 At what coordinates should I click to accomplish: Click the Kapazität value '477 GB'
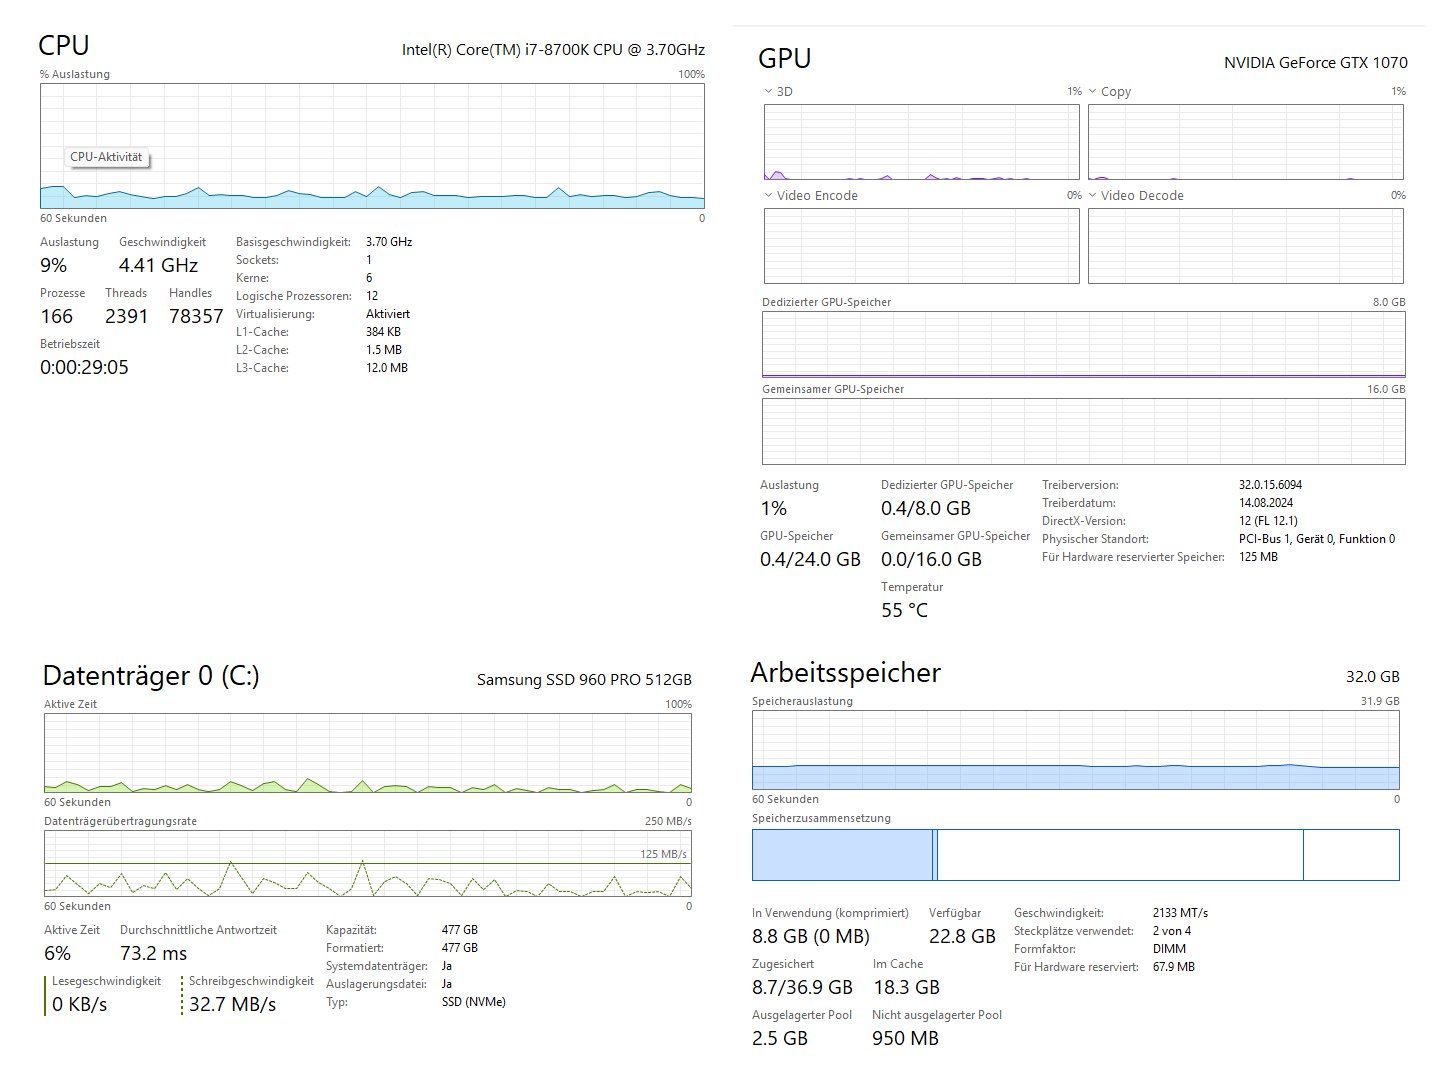point(459,930)
